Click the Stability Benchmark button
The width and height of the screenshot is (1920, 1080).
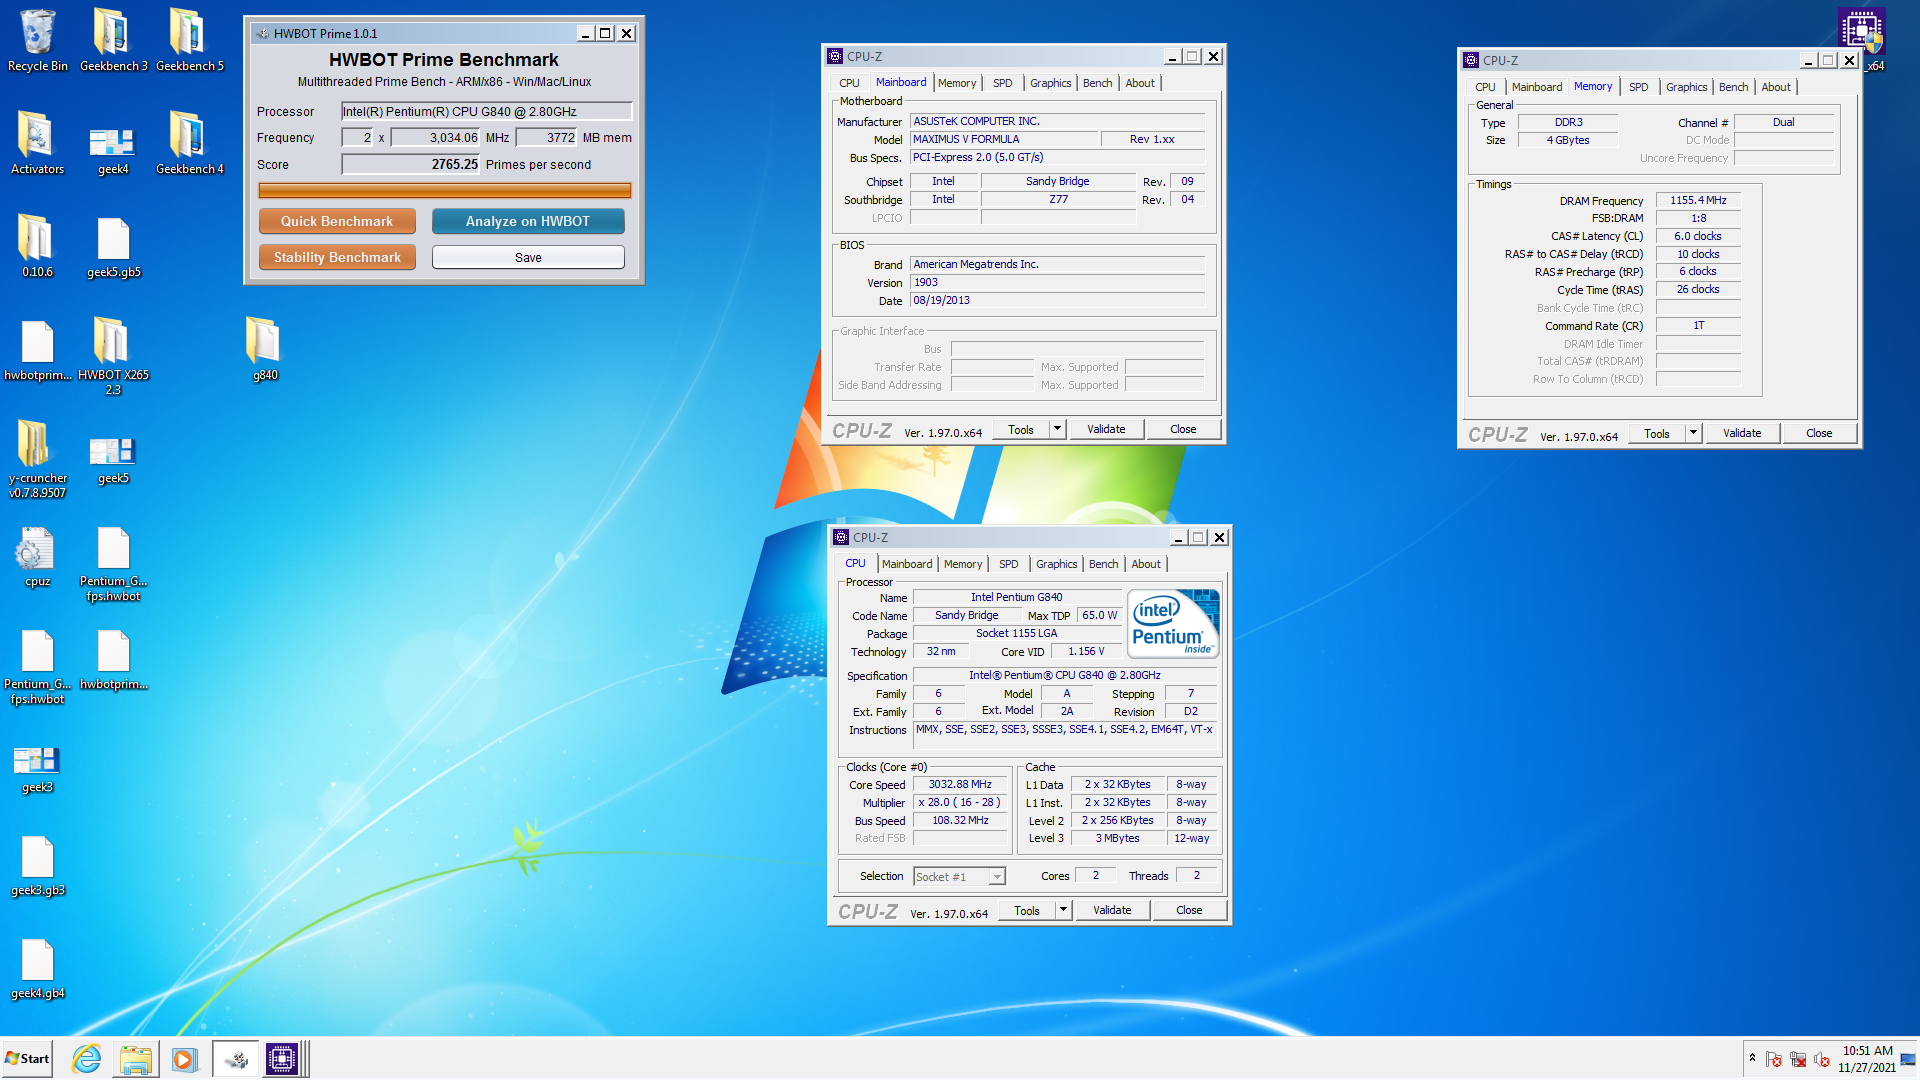click(x=336, y=257)
